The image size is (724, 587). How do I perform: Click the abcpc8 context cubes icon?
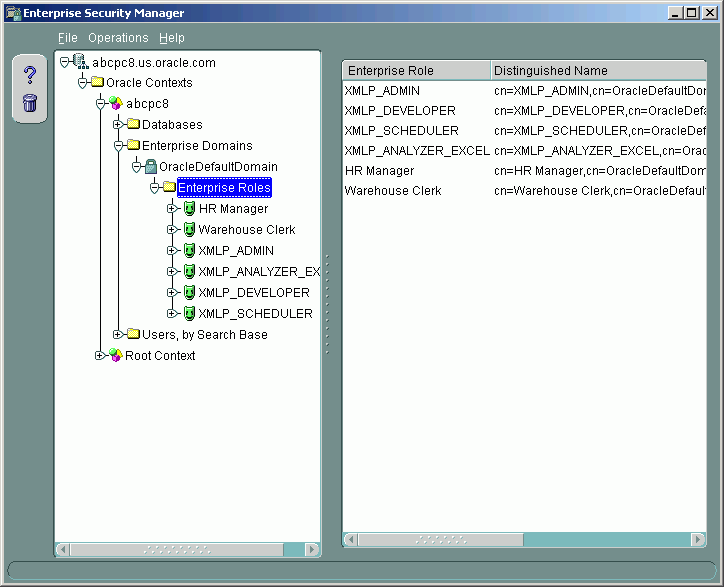(x=115, y=103)
